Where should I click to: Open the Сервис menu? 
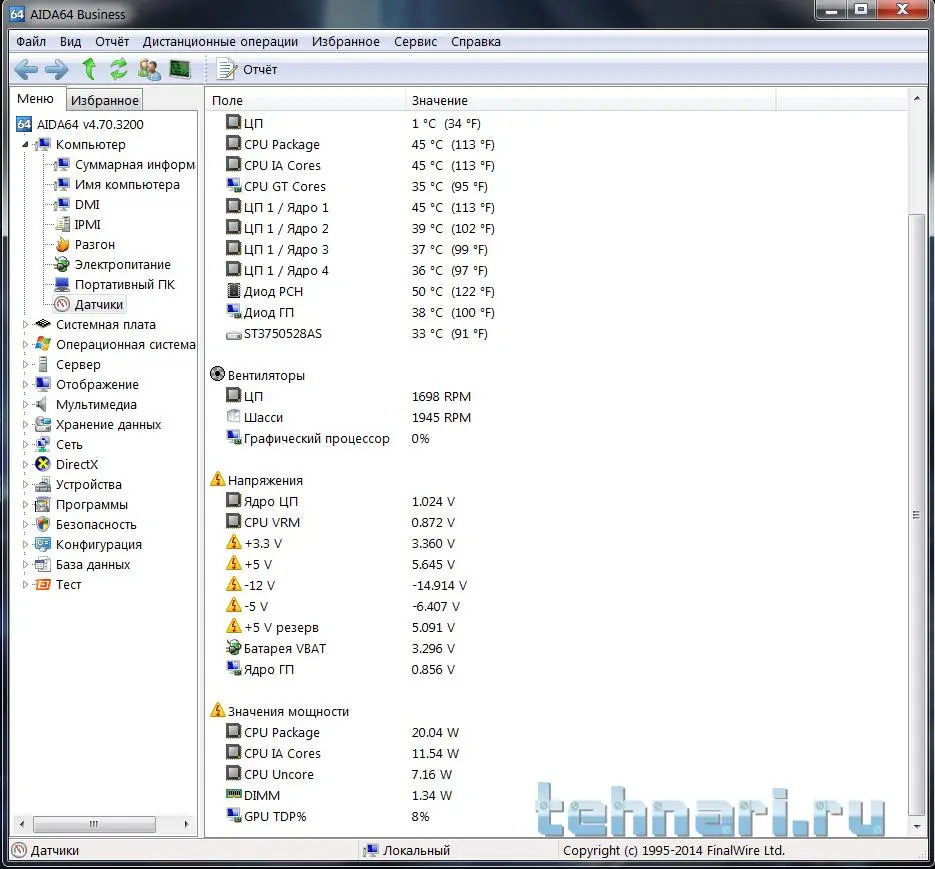pyautogui.click(x=415, y=41)
